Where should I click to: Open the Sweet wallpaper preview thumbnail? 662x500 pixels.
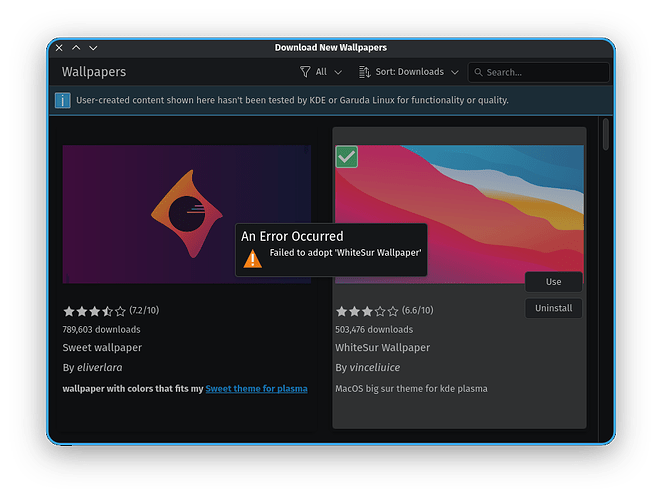pos(187,214)
